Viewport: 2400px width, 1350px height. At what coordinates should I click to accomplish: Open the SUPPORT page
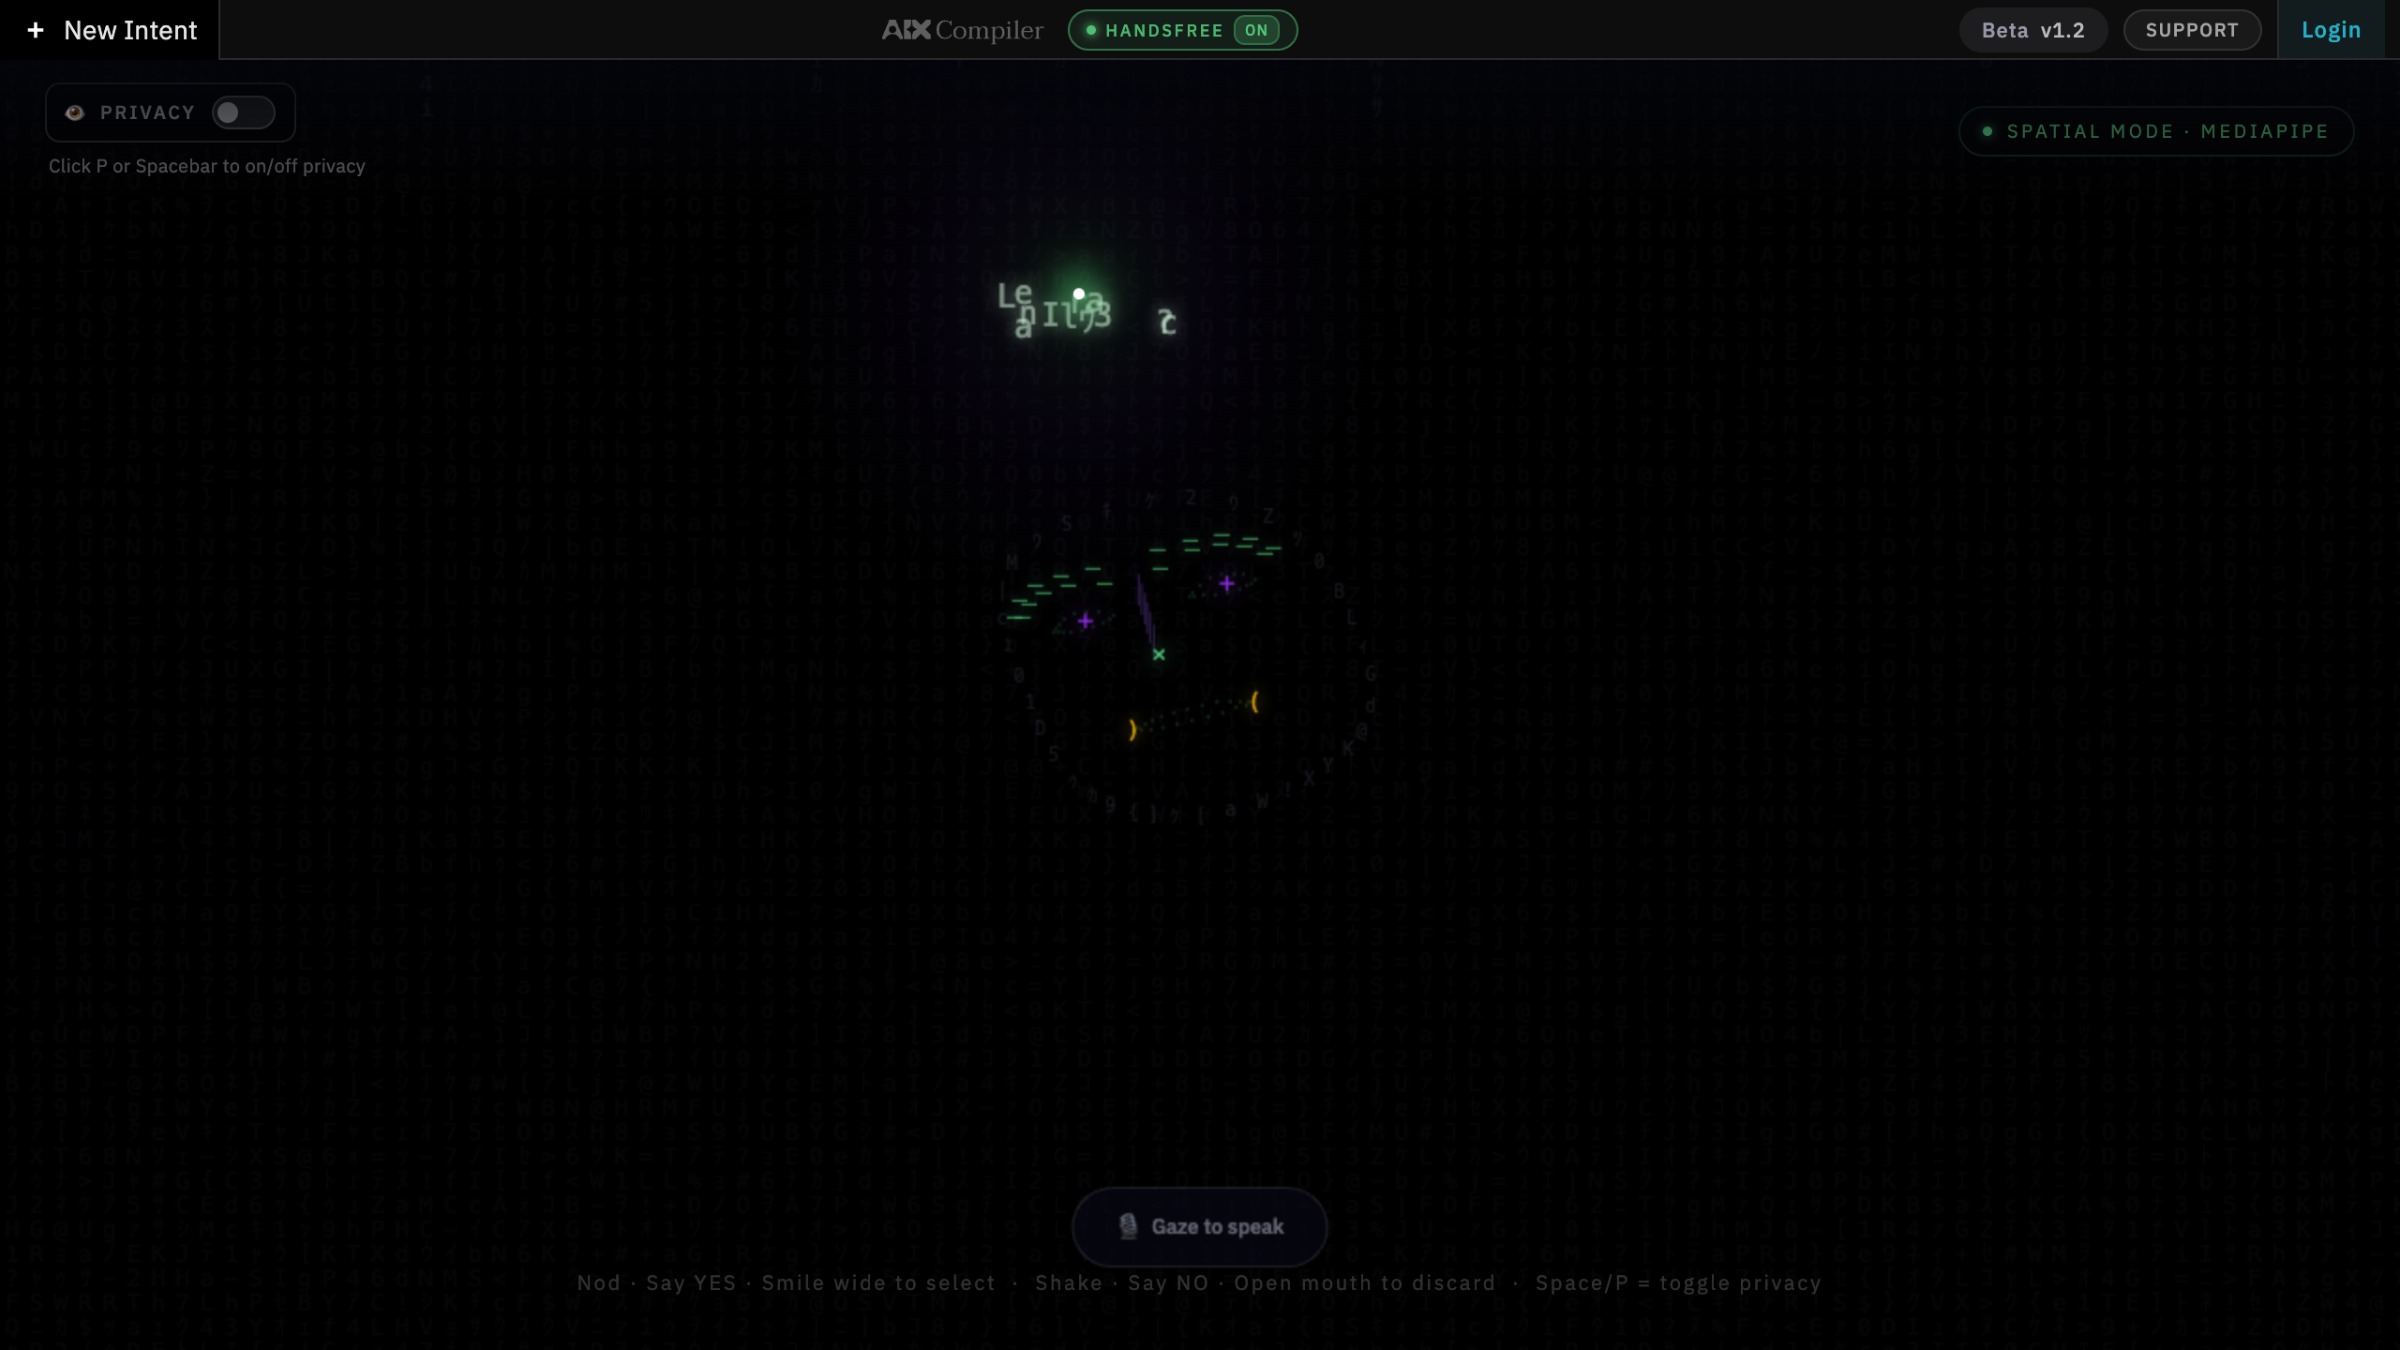(2191, 30)
